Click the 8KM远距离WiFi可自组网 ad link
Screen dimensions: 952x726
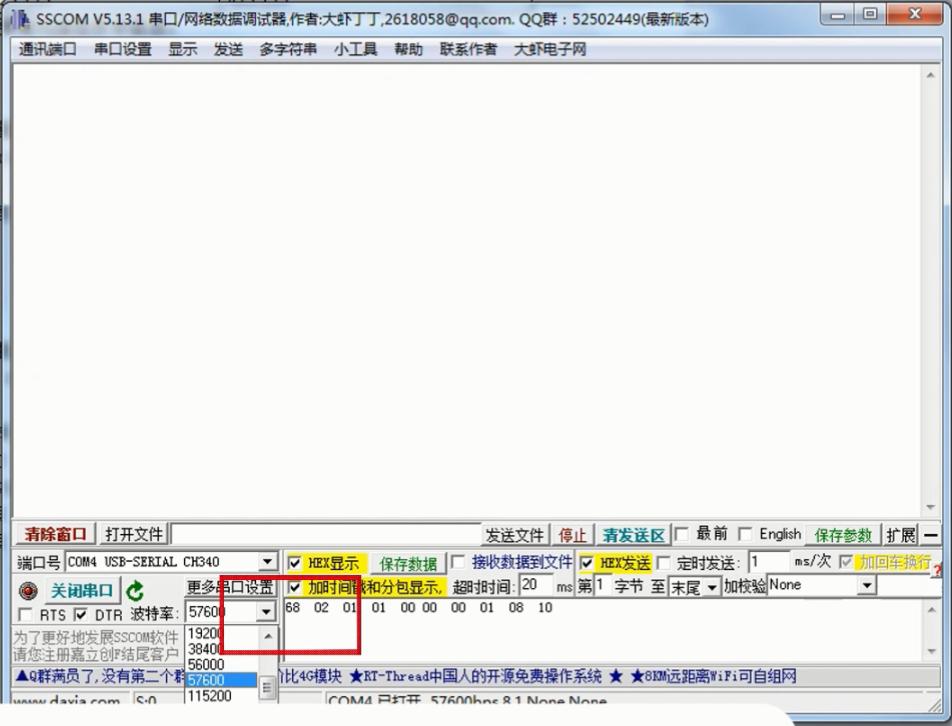(x=714, y=676)
